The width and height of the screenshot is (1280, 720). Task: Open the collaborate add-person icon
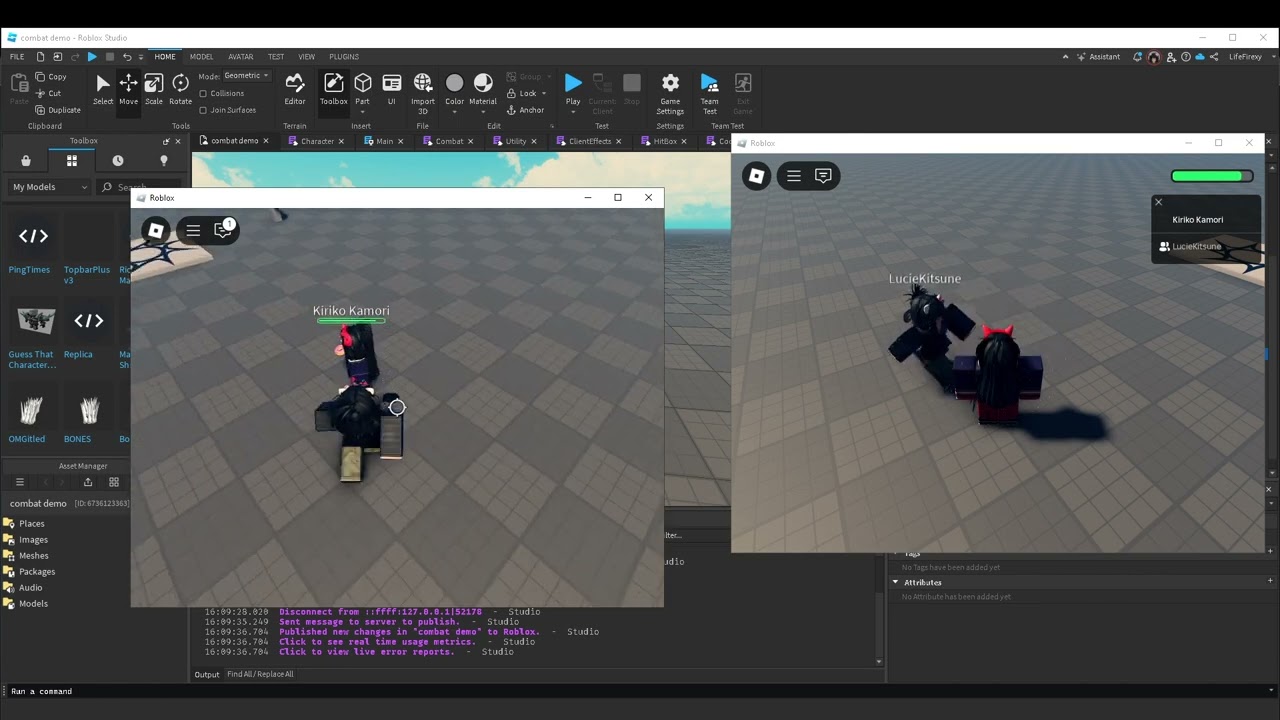tap(1169, 57)
